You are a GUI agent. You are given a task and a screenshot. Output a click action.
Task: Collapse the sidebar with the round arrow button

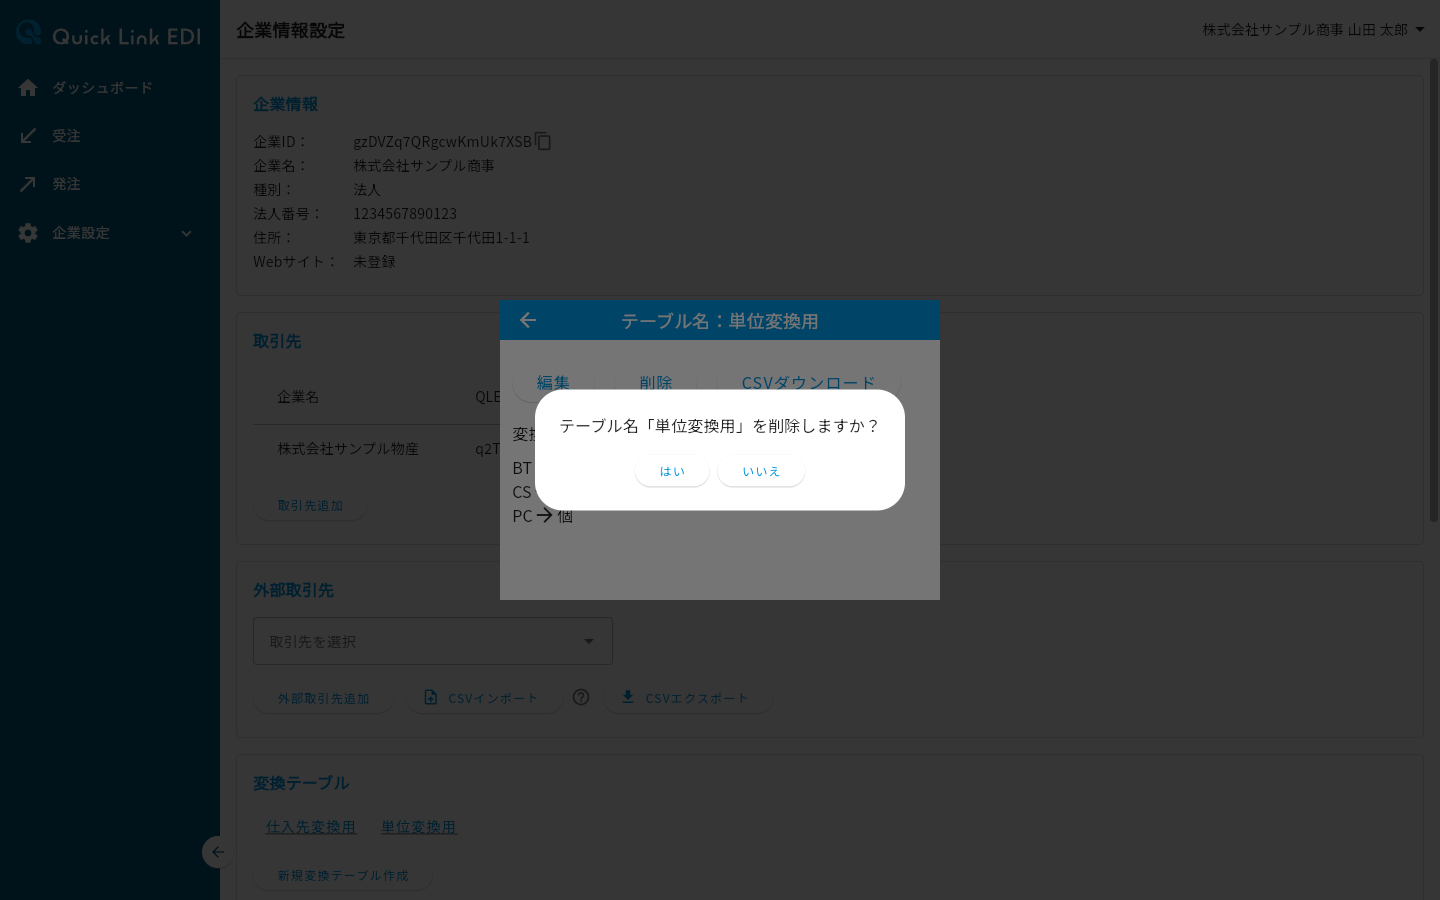coord(217,852)
